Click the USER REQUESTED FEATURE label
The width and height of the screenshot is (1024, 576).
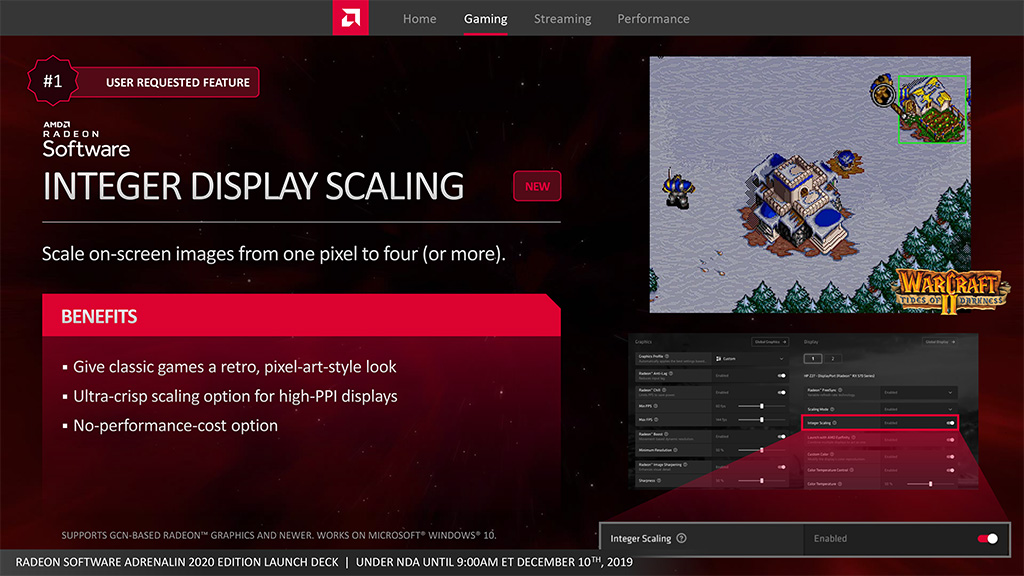click(x=178, y=82)
